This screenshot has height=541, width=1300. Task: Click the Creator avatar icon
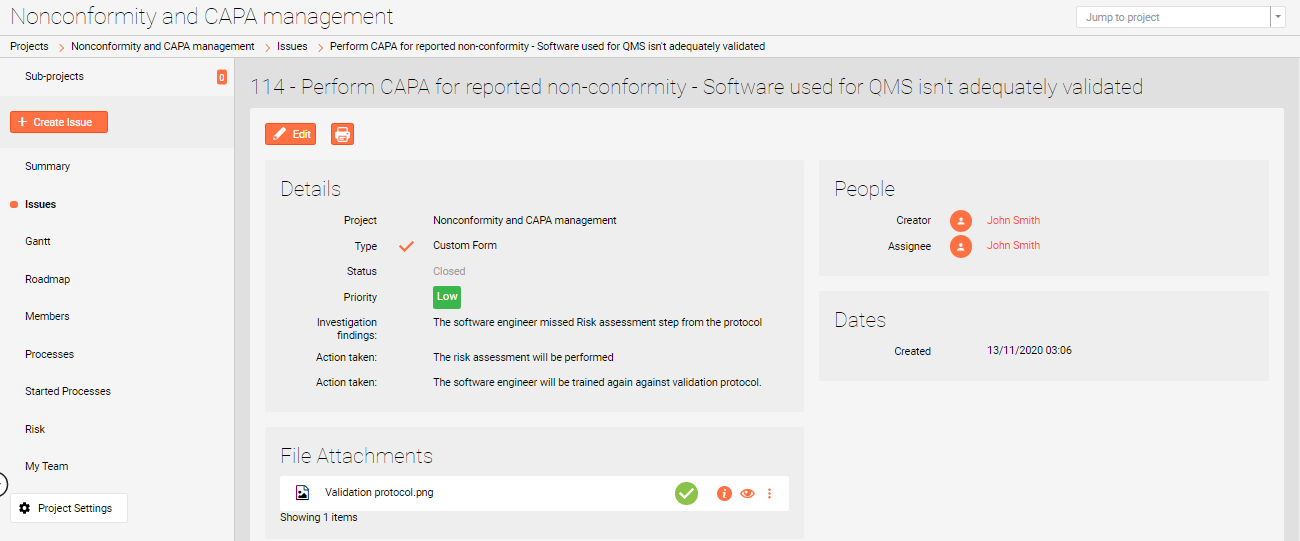pyautogui.click(x=961, y=221)
